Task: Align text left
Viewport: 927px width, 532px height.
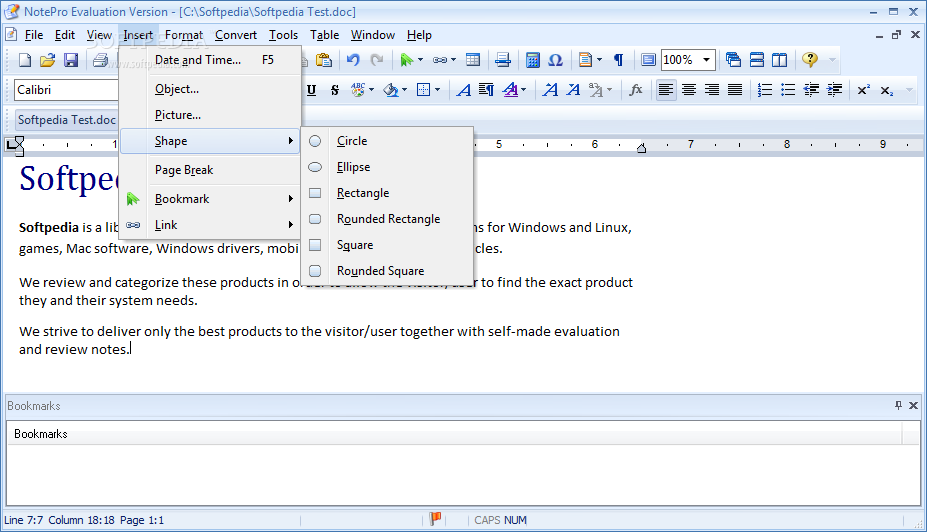Action: pyautogui.click(x=666, y=90)
